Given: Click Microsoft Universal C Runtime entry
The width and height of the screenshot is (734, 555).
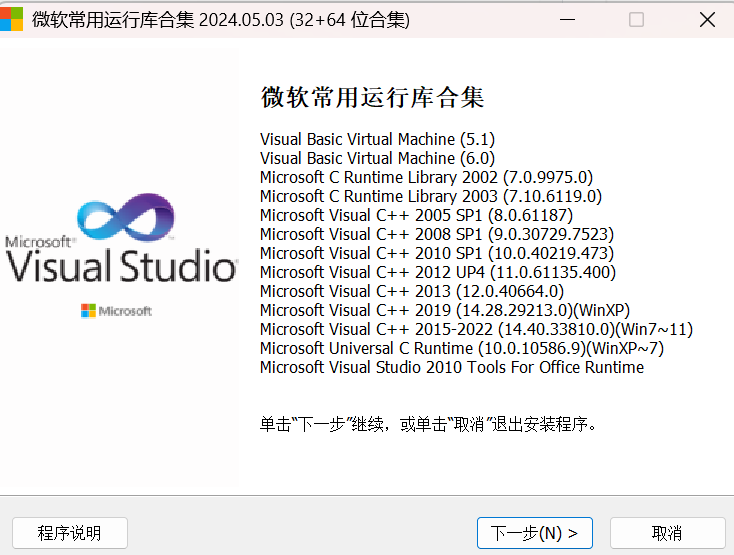Looking at the screenshot, I should [461, 348].
